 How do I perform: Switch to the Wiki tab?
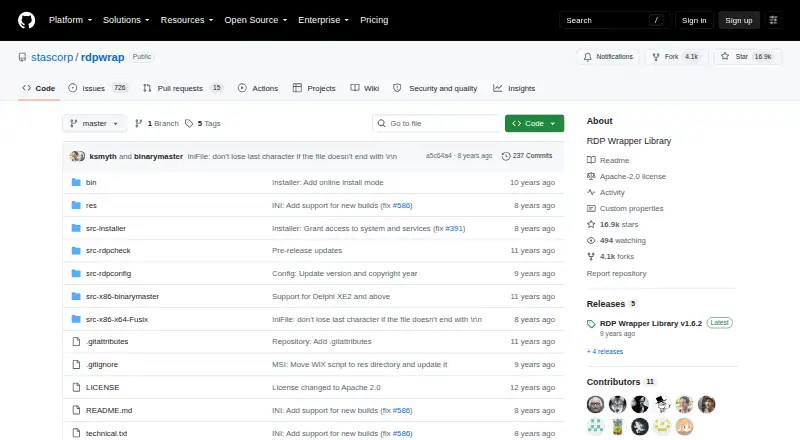[364, 88]
